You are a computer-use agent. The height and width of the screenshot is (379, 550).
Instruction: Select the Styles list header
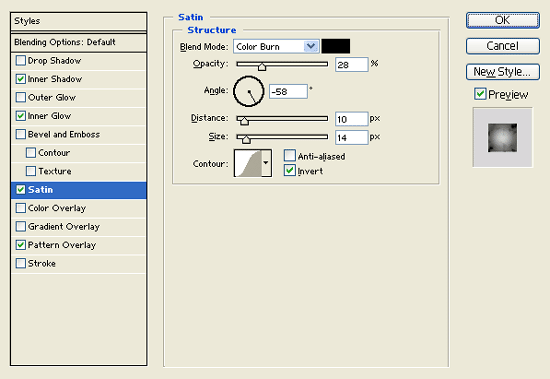(x=79, y=21)
